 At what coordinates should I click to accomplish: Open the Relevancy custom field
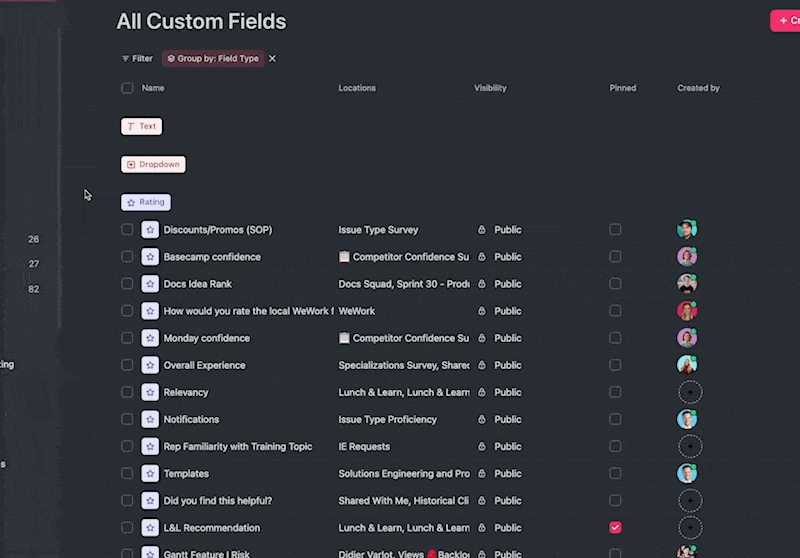coord(186,392)
